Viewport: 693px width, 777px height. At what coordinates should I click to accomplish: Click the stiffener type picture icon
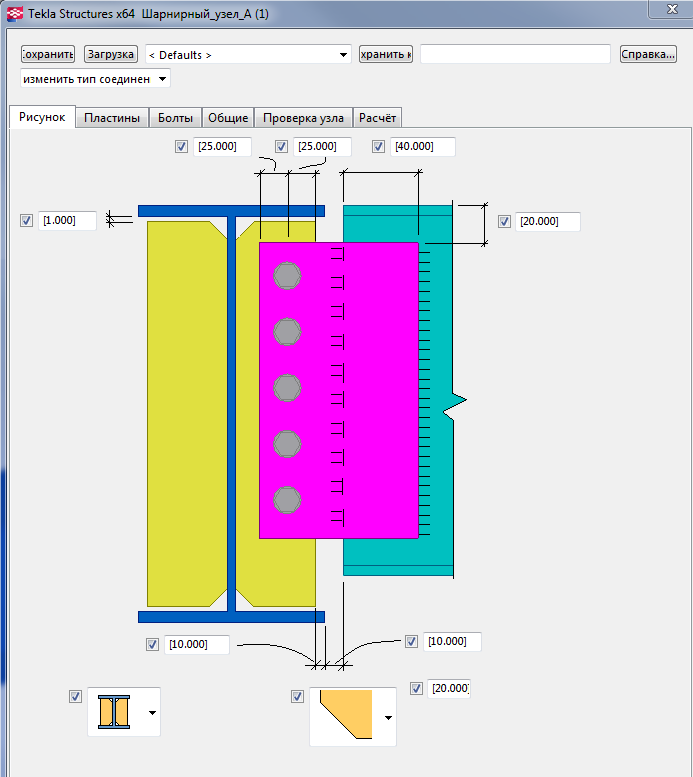[115, 711]
